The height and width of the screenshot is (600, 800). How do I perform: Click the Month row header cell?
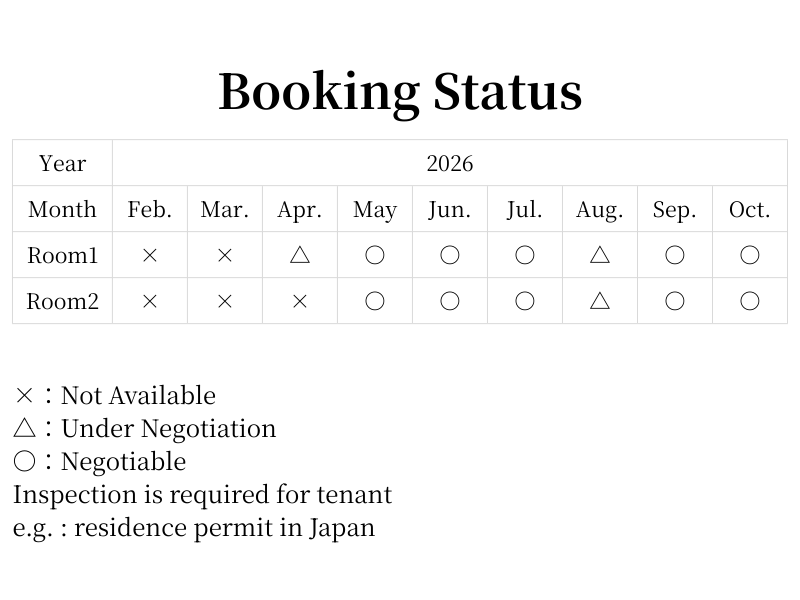coord(62,209)
